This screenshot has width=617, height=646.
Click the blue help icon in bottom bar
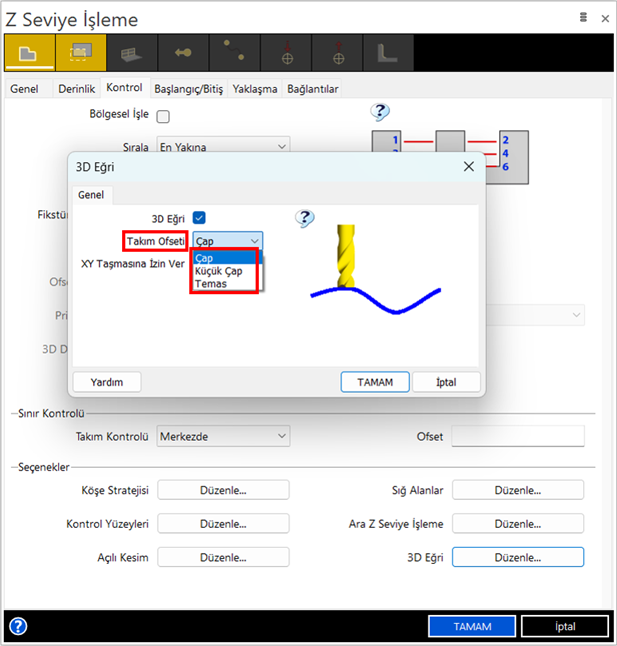coord(18,627)
